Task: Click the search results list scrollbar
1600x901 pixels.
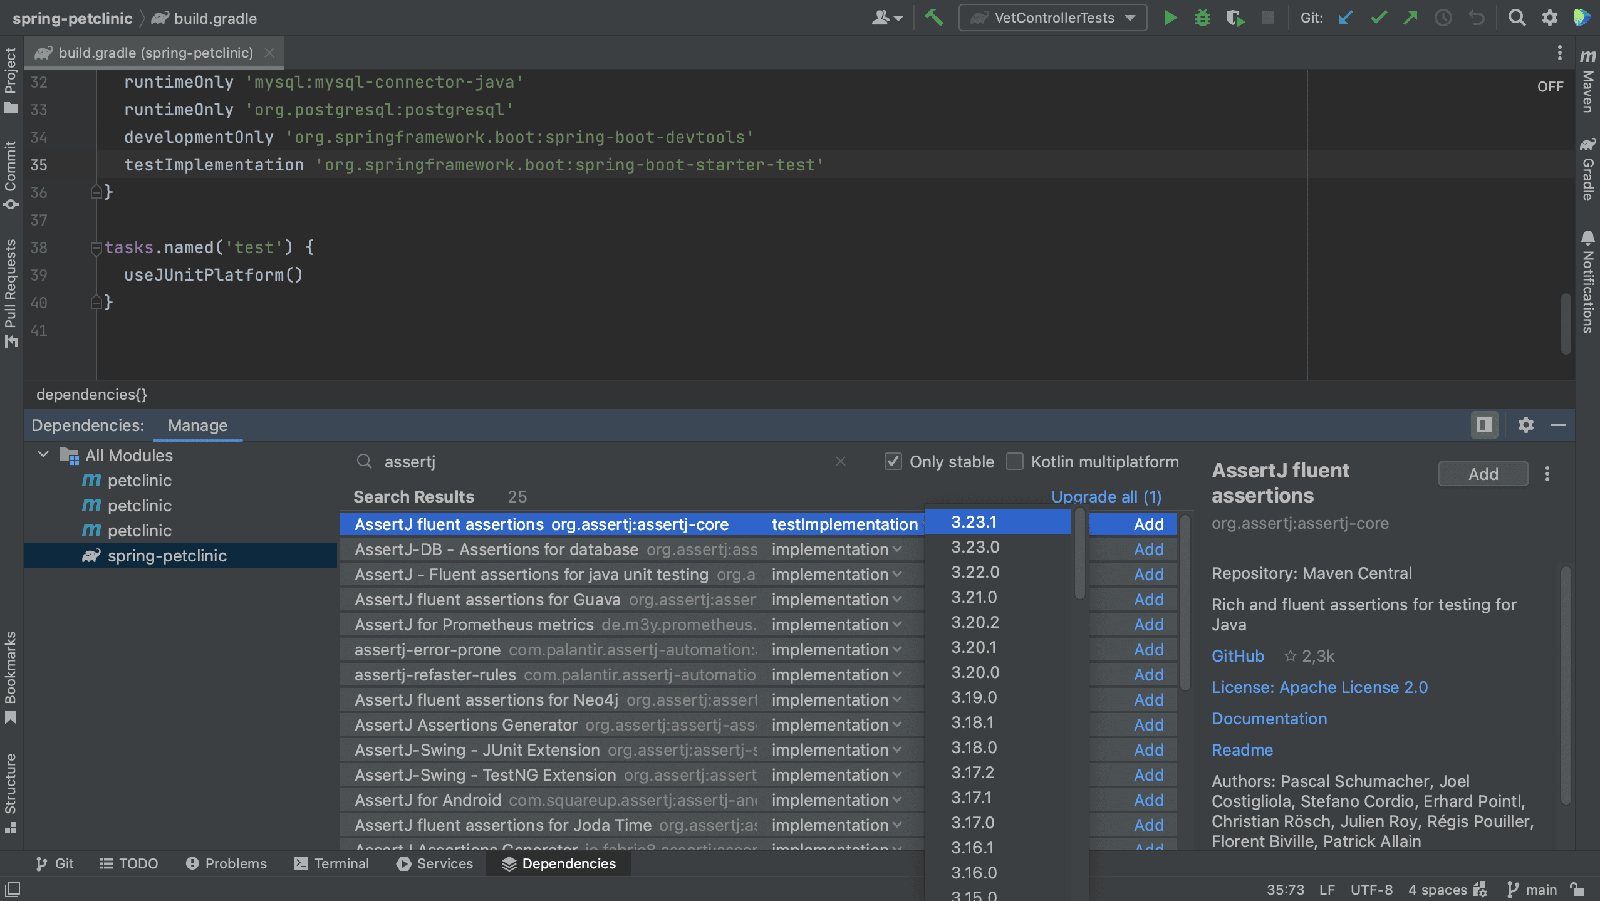Action: pyautogui.click(x=1185, y=601)
